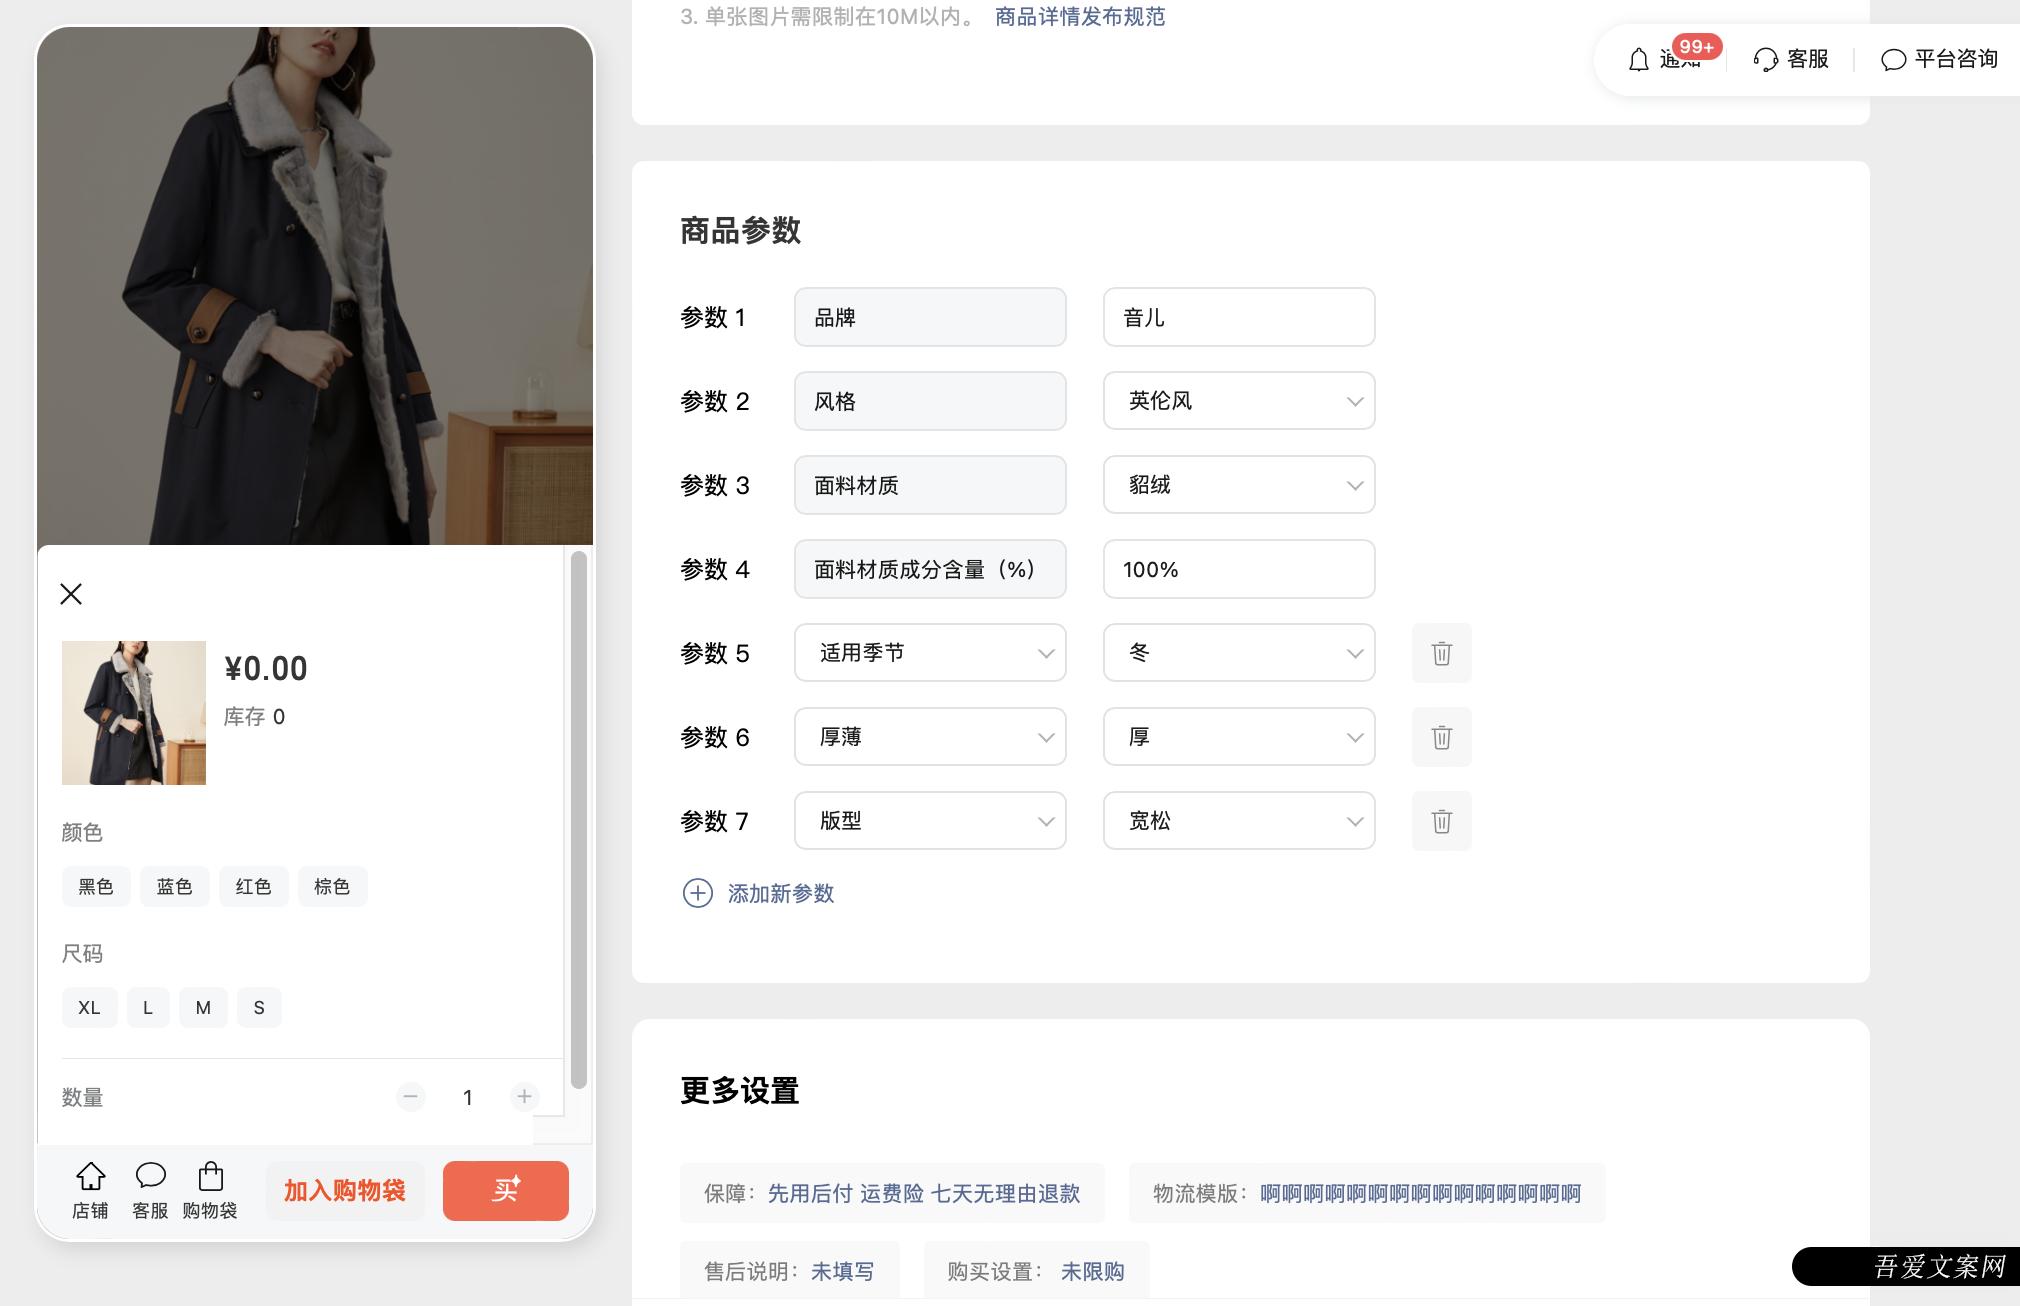Viewport: 2020px width, 1306px height.
Task: Click the 加入购物袋 (add to bag) button icon
Action: (345, 1190)
